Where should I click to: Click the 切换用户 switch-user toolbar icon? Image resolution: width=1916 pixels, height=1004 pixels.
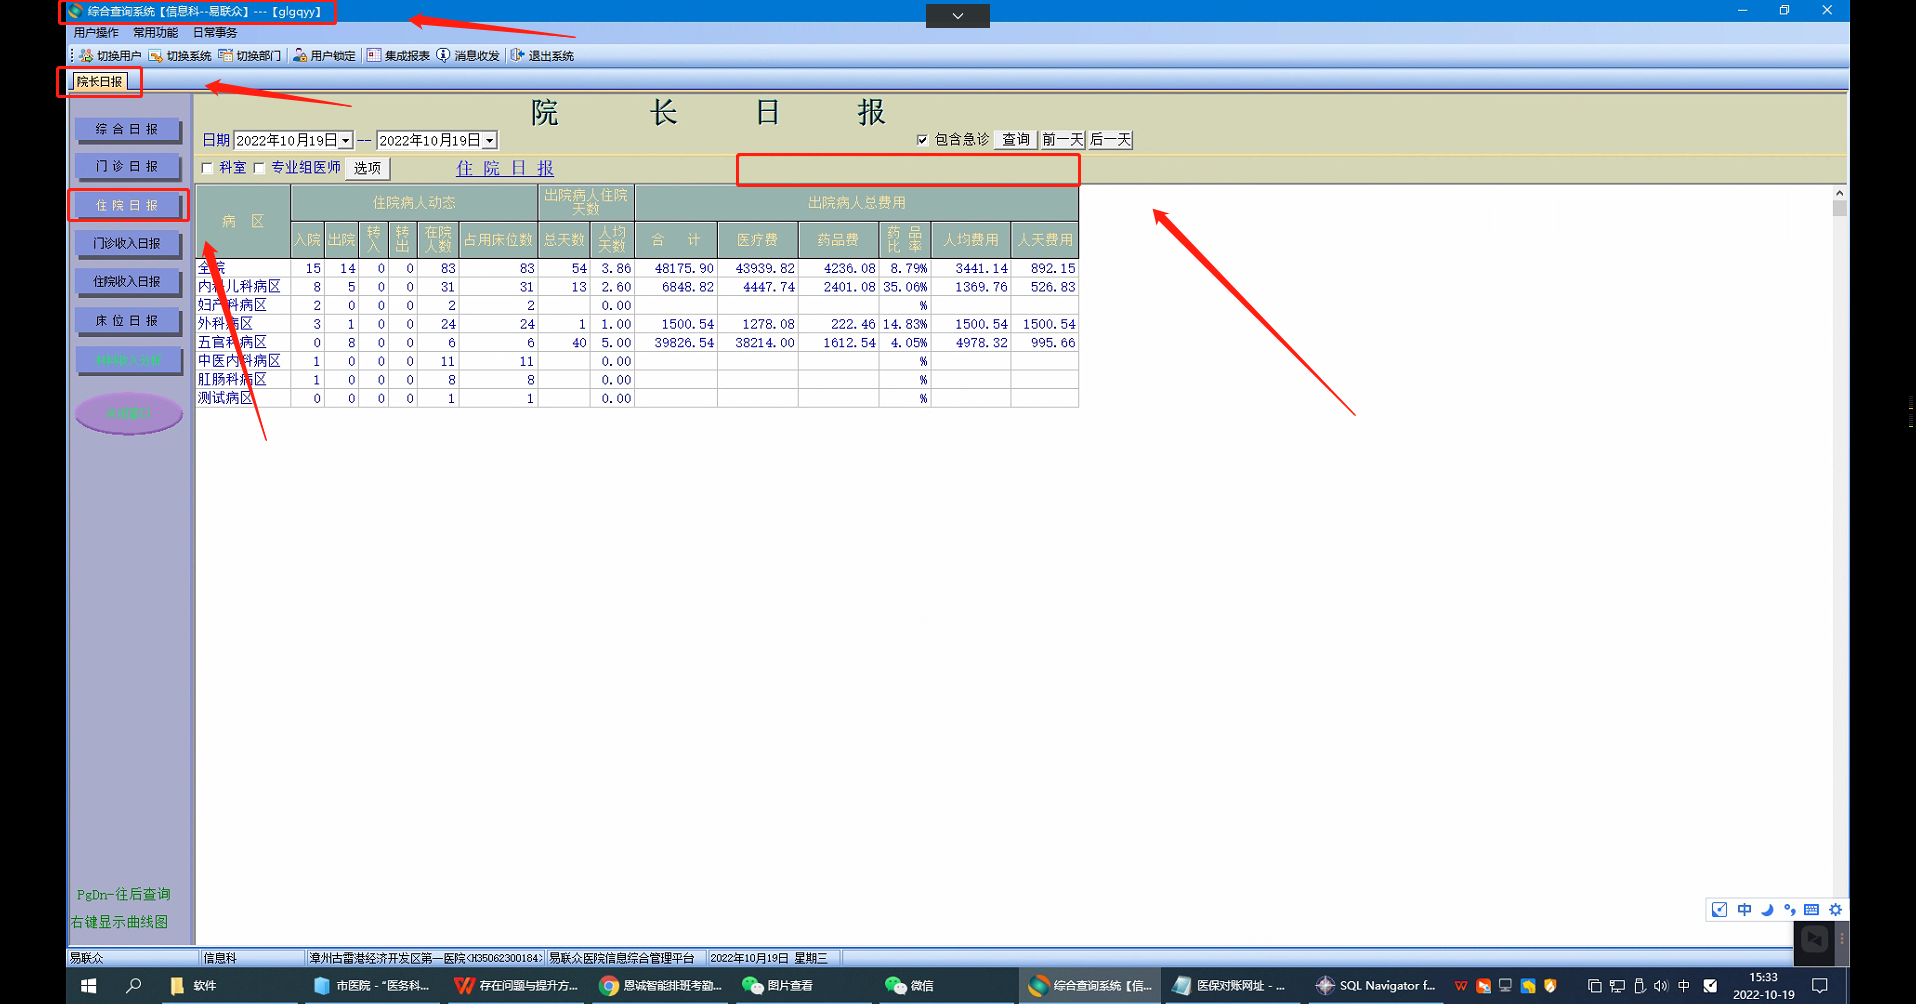[x=87, y=56]
